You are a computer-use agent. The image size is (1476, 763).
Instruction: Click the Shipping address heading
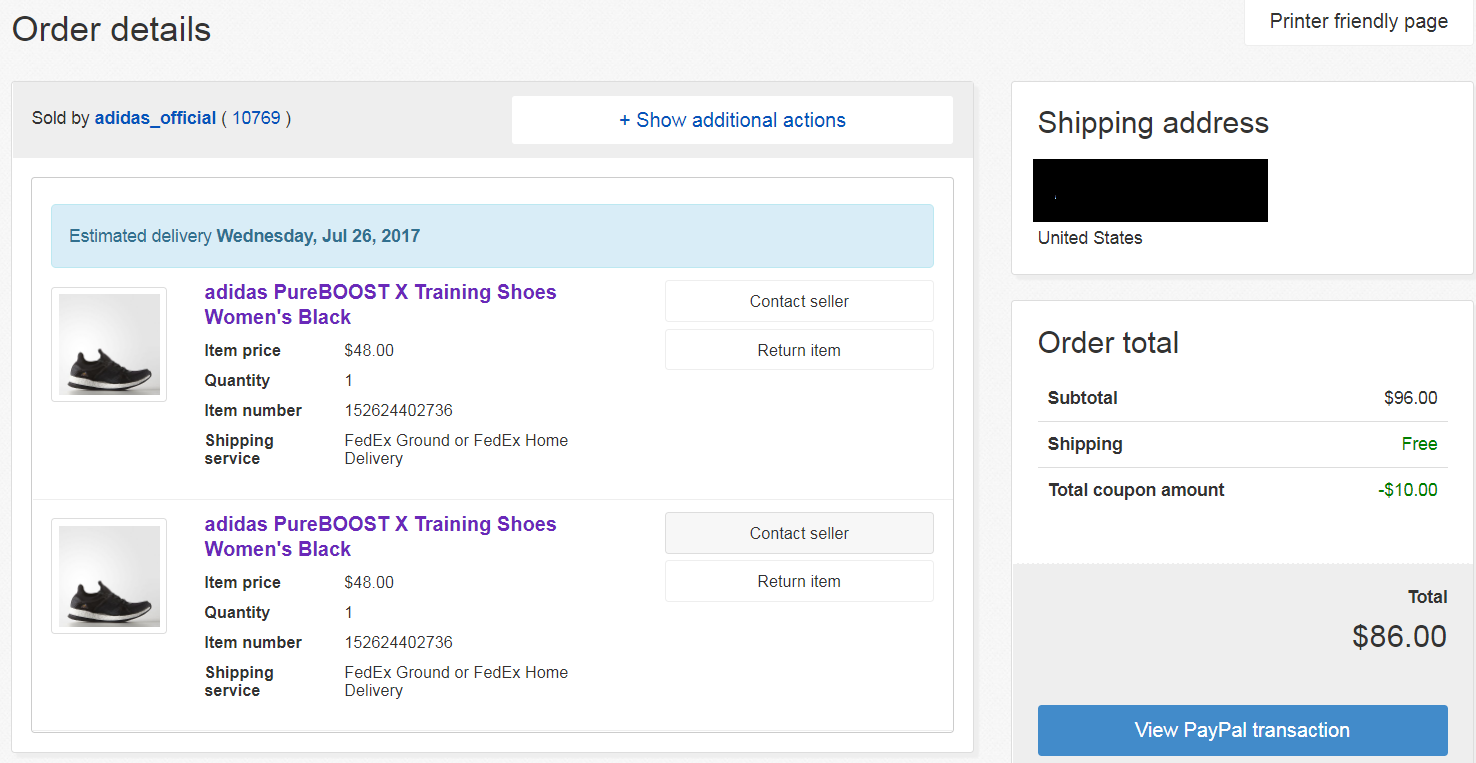[1153, 123]
